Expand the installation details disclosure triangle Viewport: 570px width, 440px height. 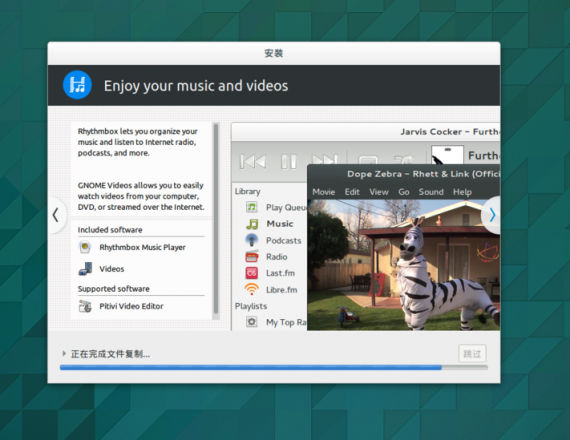click(x=64, y=353)
